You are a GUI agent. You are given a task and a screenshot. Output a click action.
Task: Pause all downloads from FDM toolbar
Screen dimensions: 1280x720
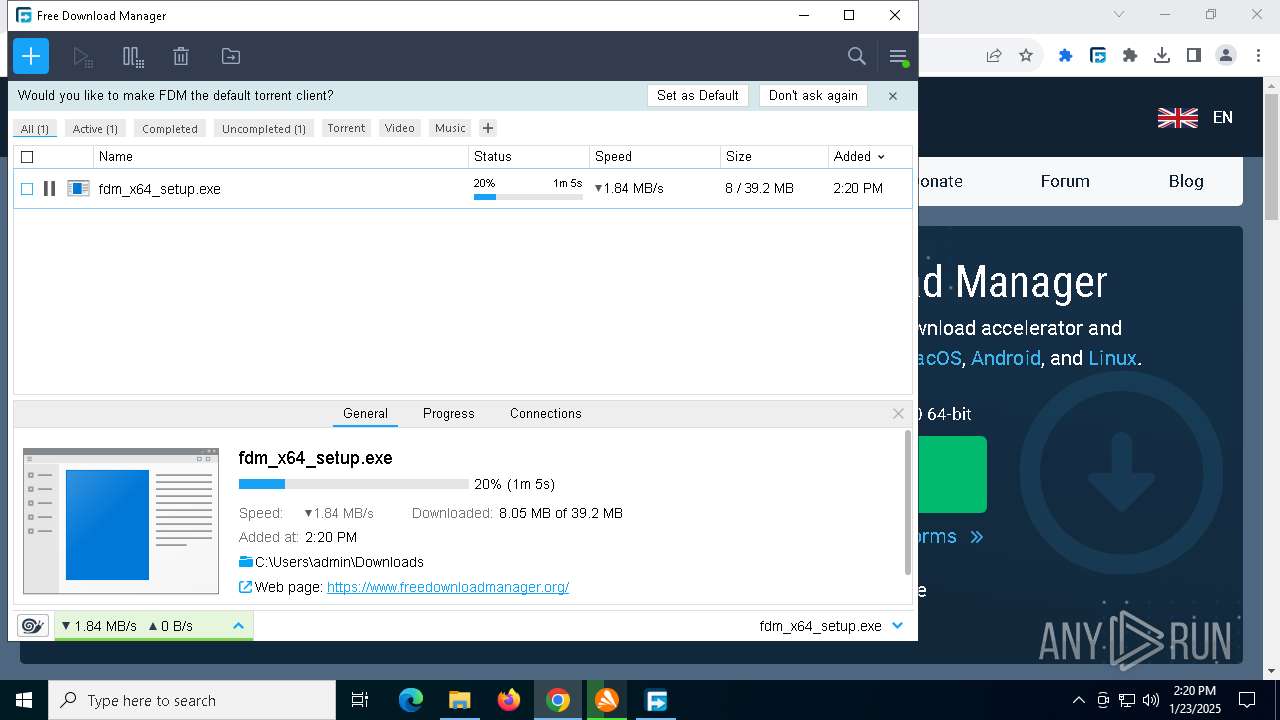tap(133, 57)
